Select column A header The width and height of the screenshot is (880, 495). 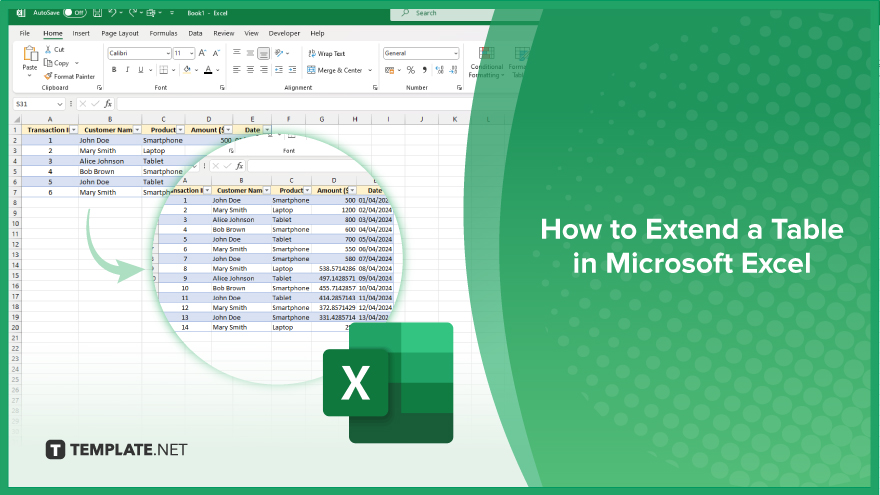pyautogui.click(x=50, y=119)
